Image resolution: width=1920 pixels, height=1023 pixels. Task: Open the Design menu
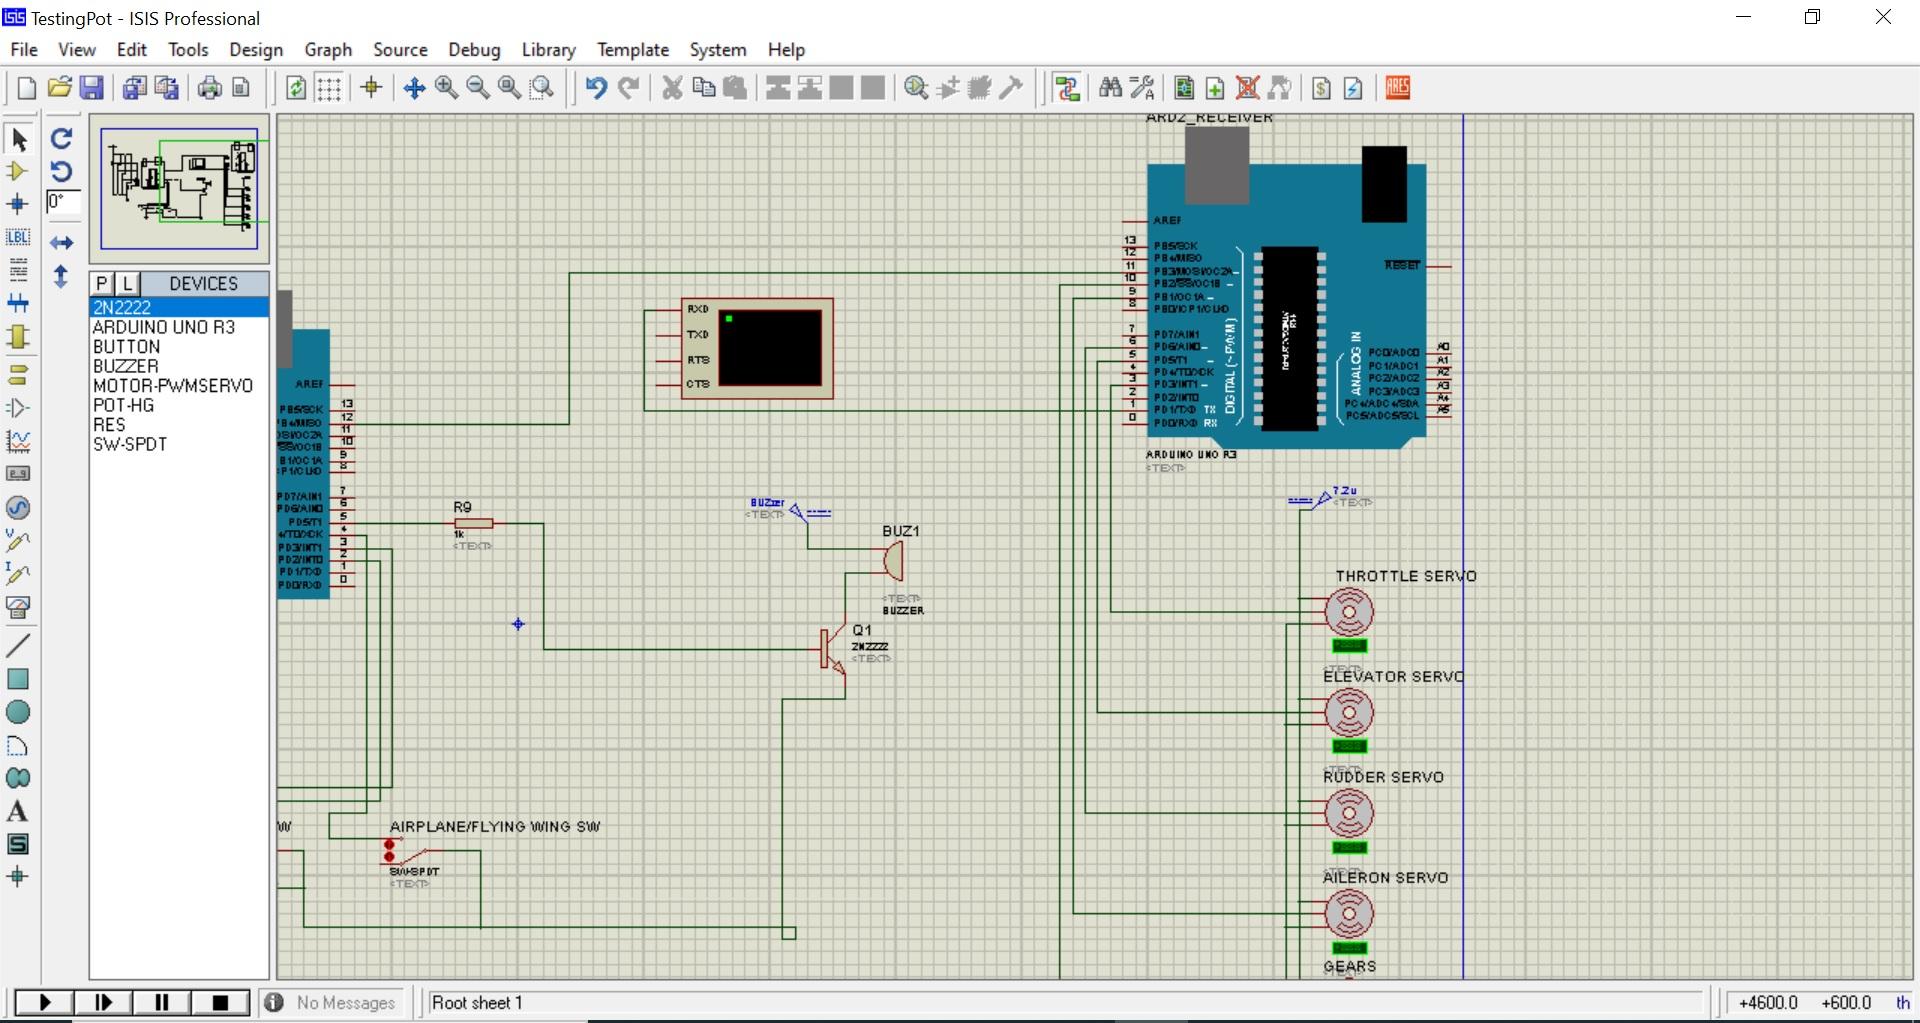coord(256,50)
